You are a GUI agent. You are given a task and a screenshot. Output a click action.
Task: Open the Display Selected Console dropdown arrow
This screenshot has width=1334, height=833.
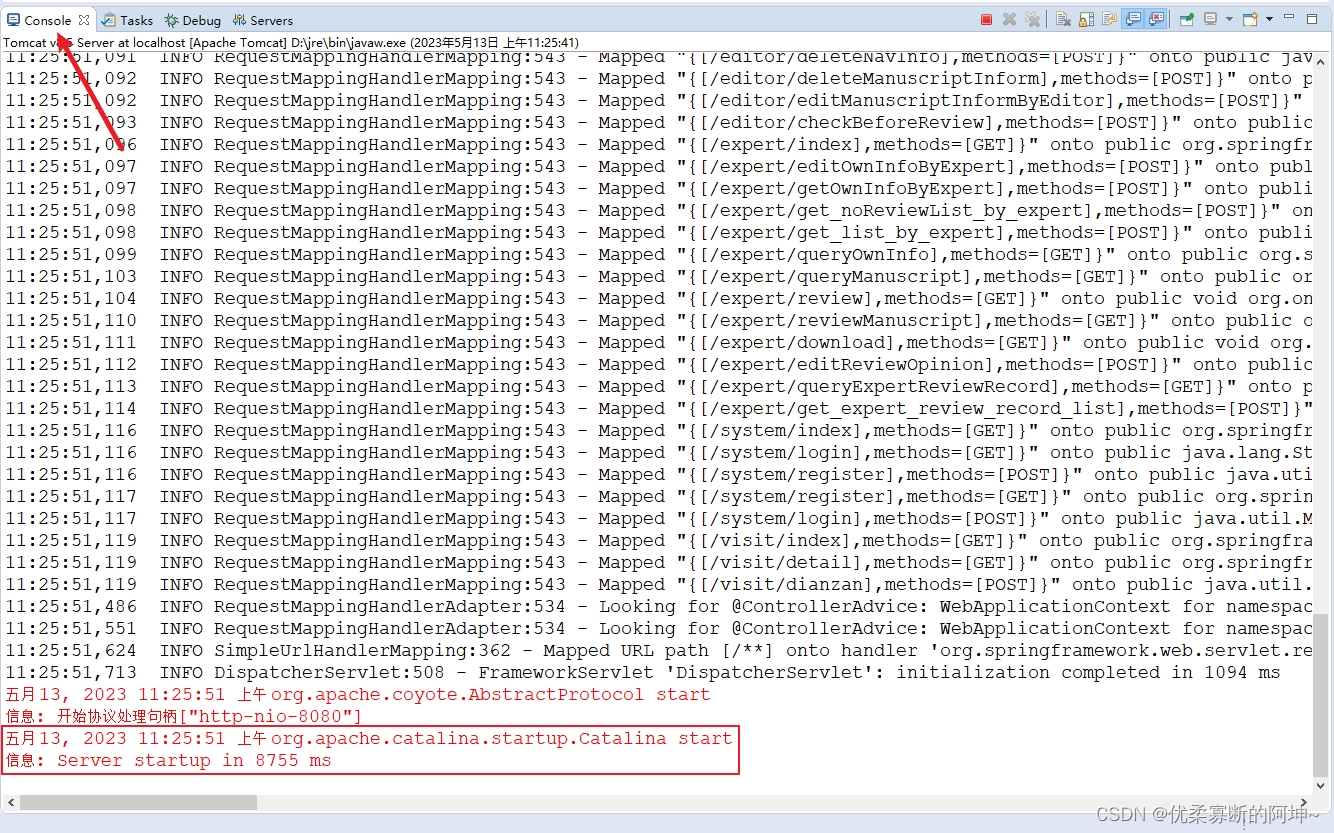point(1229,19)
